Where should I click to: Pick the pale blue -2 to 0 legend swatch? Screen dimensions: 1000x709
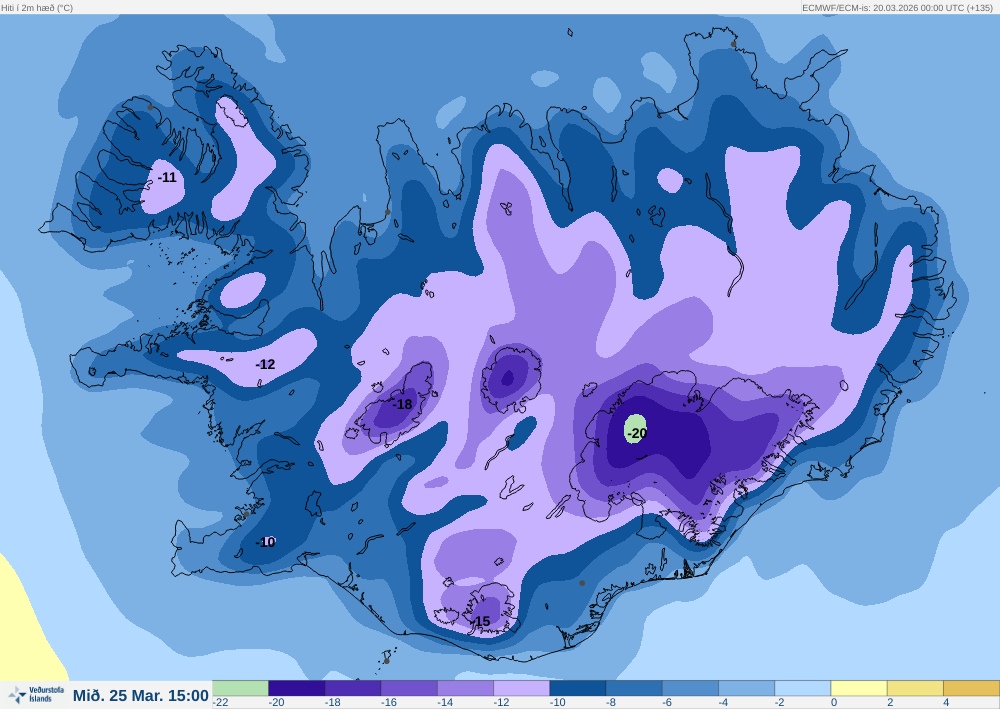pos(803,688)
